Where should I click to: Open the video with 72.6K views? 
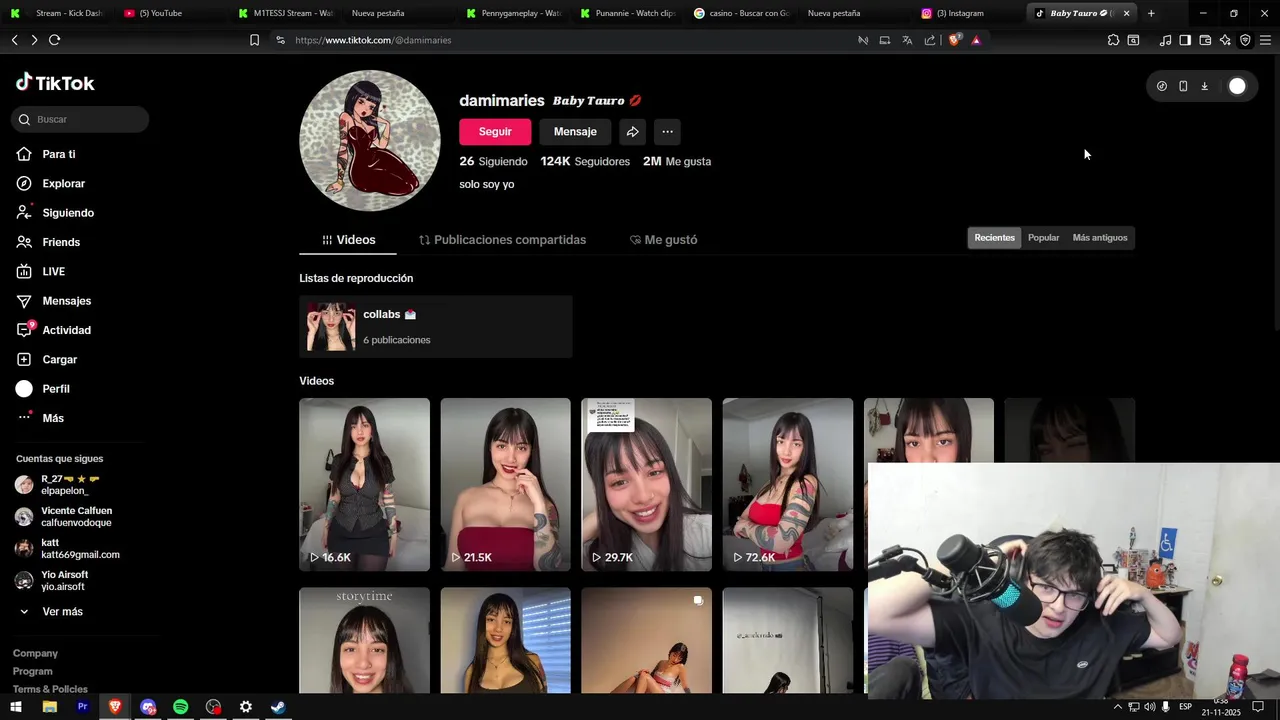[788, 484]
